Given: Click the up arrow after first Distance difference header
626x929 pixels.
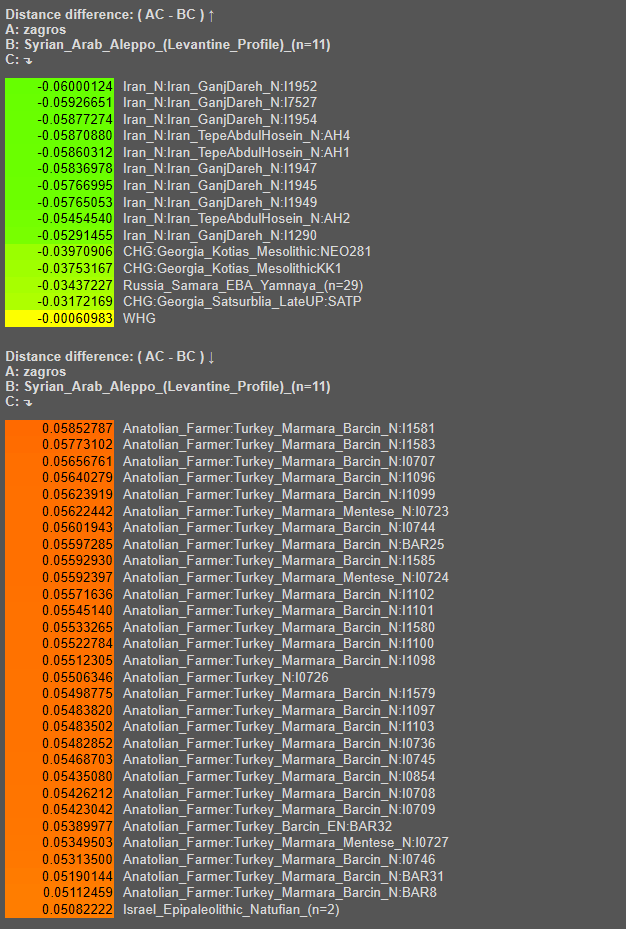Looking at the screenshot, I should coord(211,15).
